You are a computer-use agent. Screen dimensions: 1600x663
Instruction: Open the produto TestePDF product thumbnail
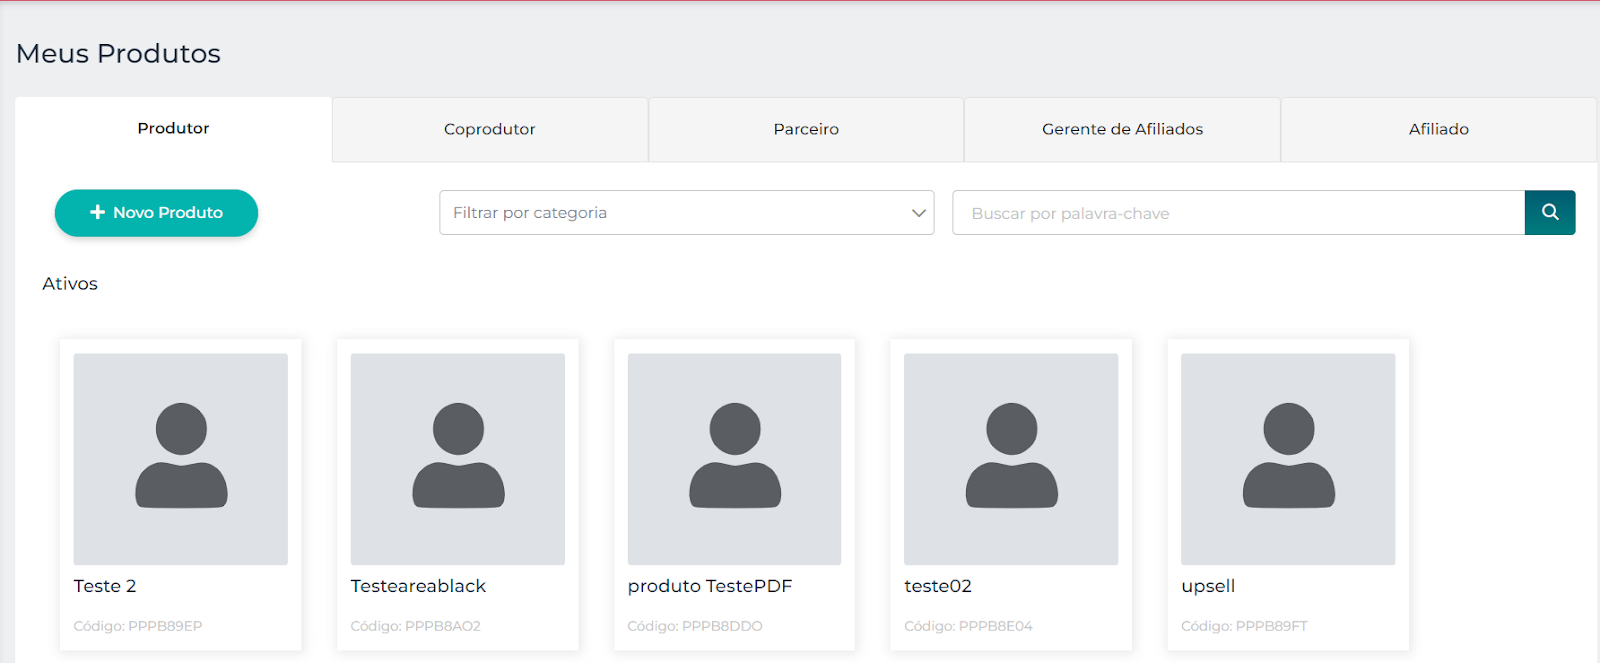click(734, 459)
